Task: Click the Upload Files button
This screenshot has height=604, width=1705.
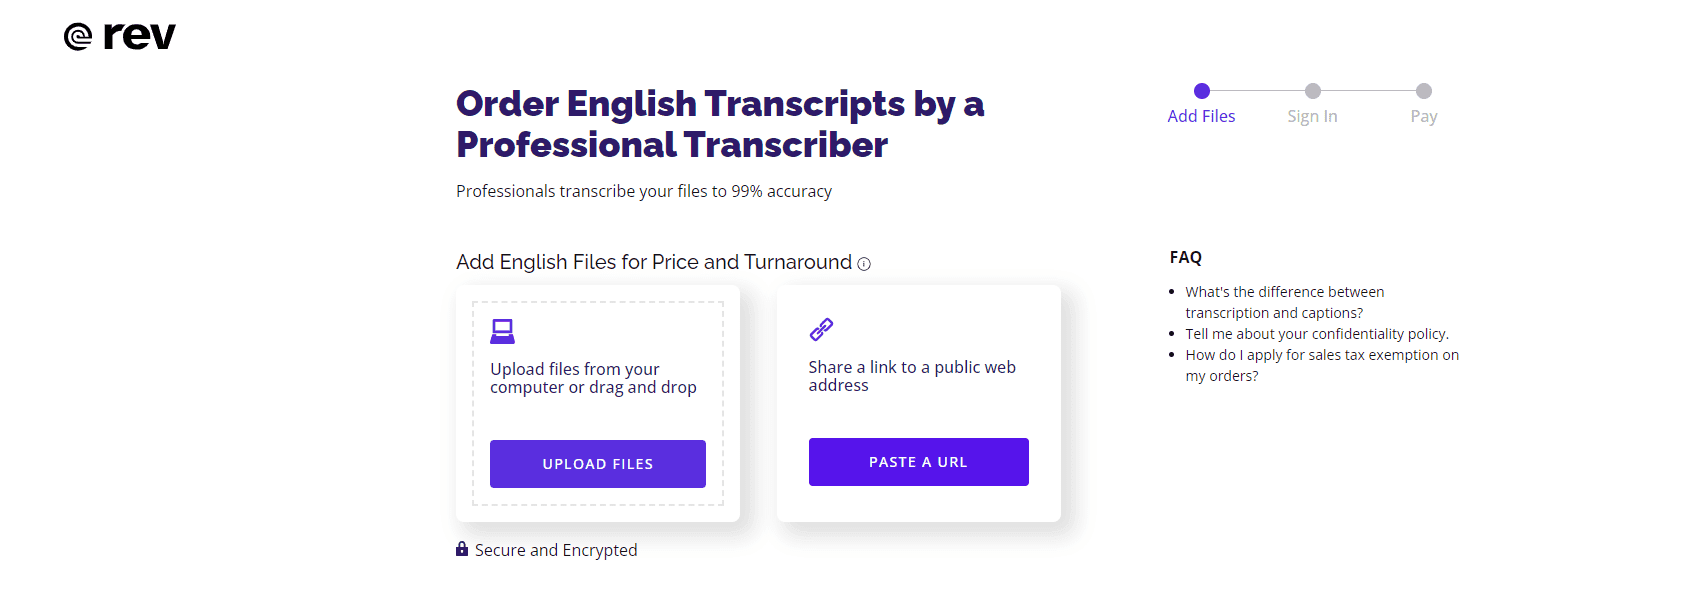Action: pyautogui.click(x=597, y=464)
